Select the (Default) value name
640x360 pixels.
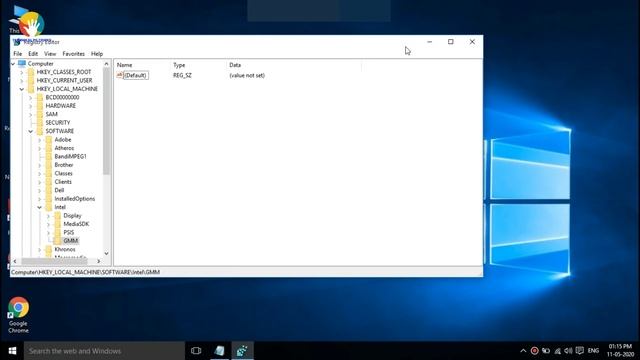[136, 75]
